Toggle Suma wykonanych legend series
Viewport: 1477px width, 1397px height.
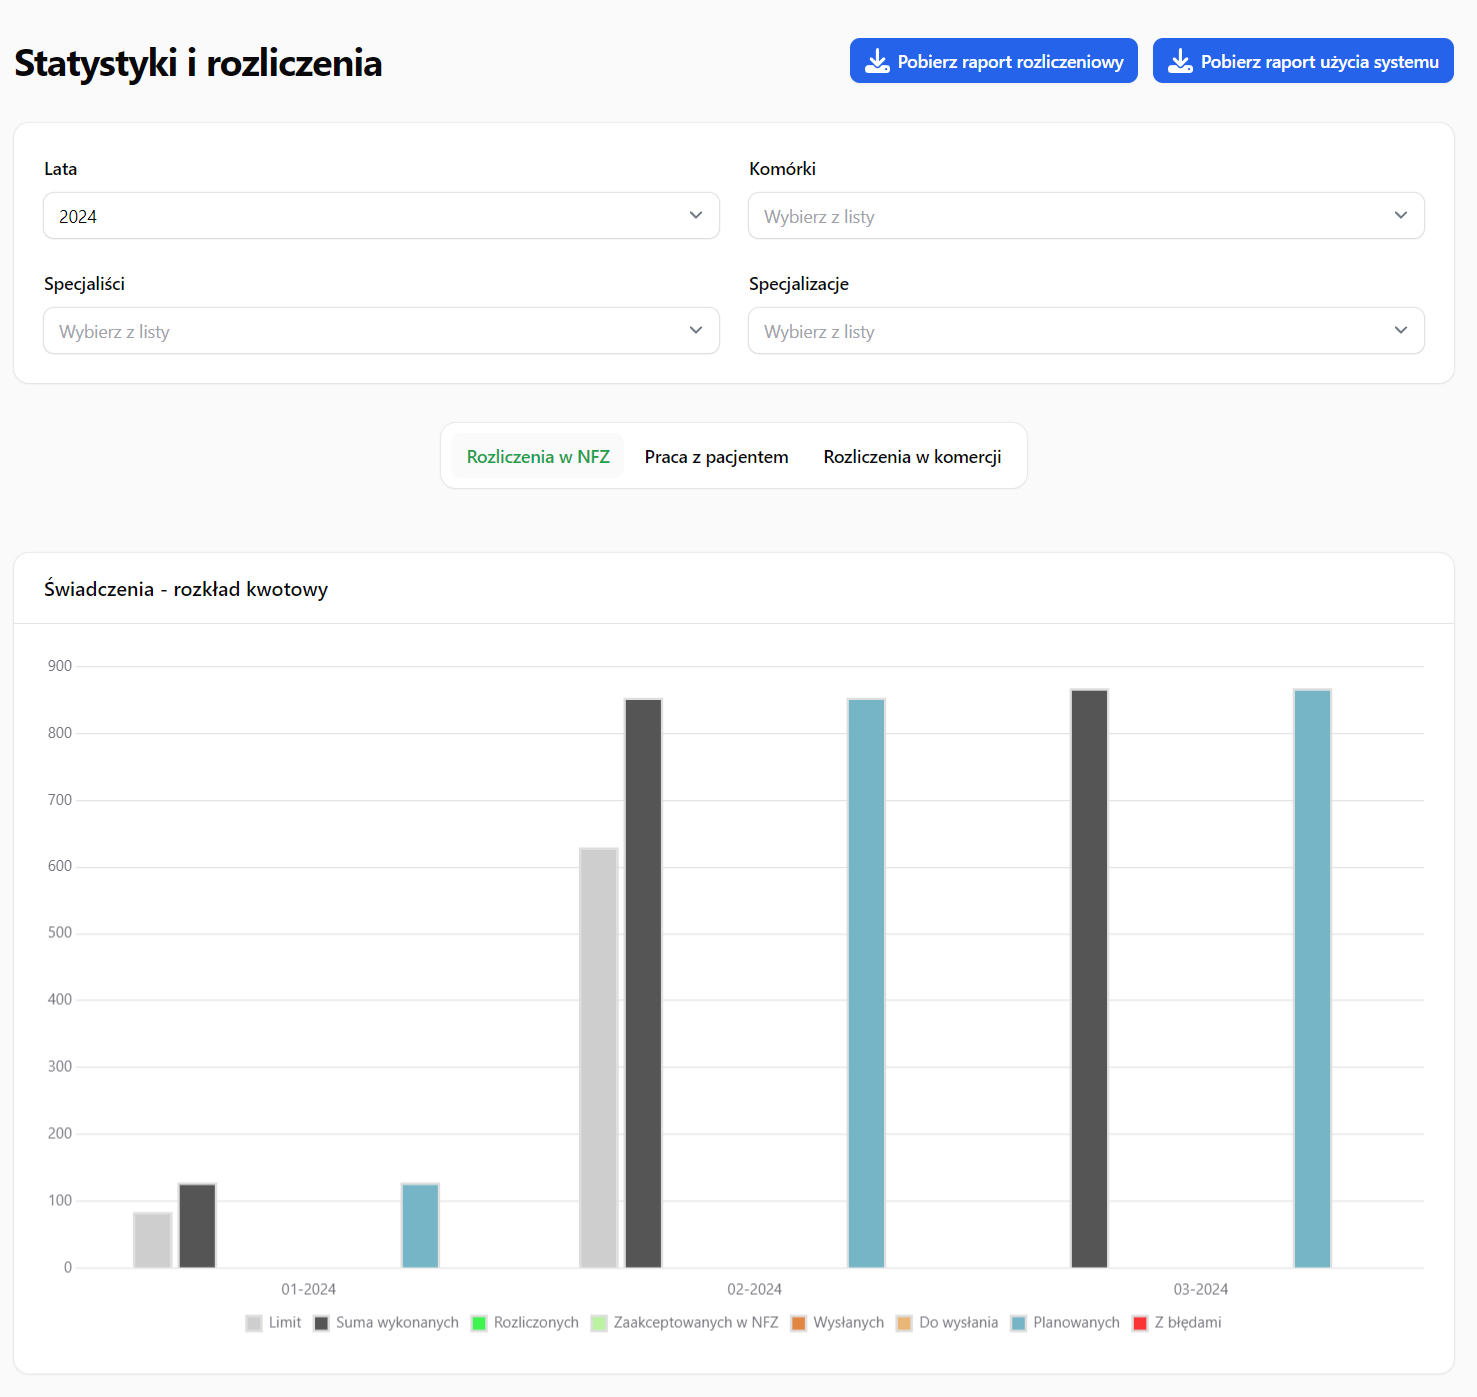point(386,1322)
